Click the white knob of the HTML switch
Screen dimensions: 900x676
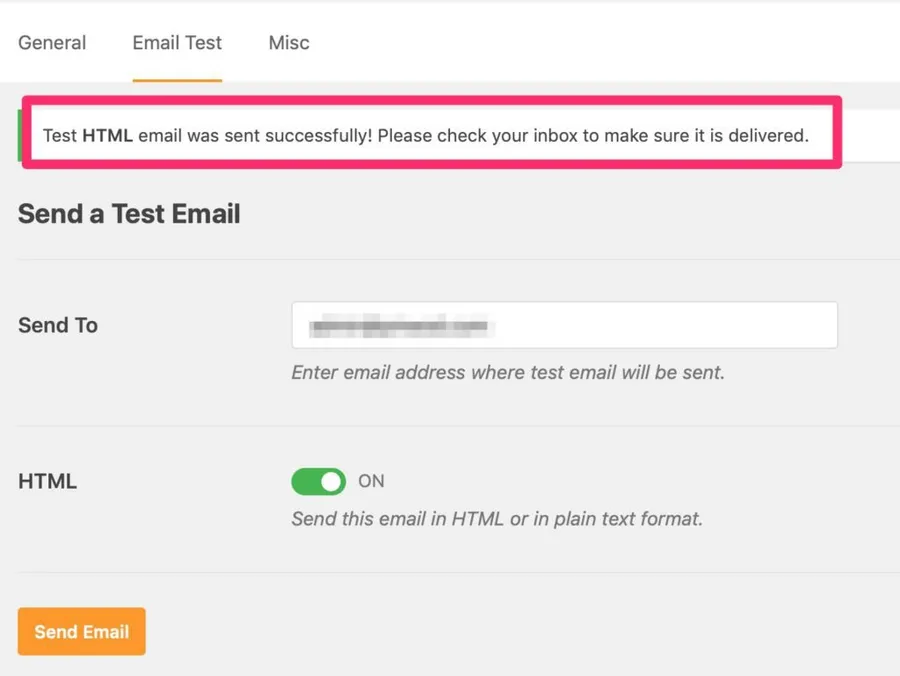(331, 482)
